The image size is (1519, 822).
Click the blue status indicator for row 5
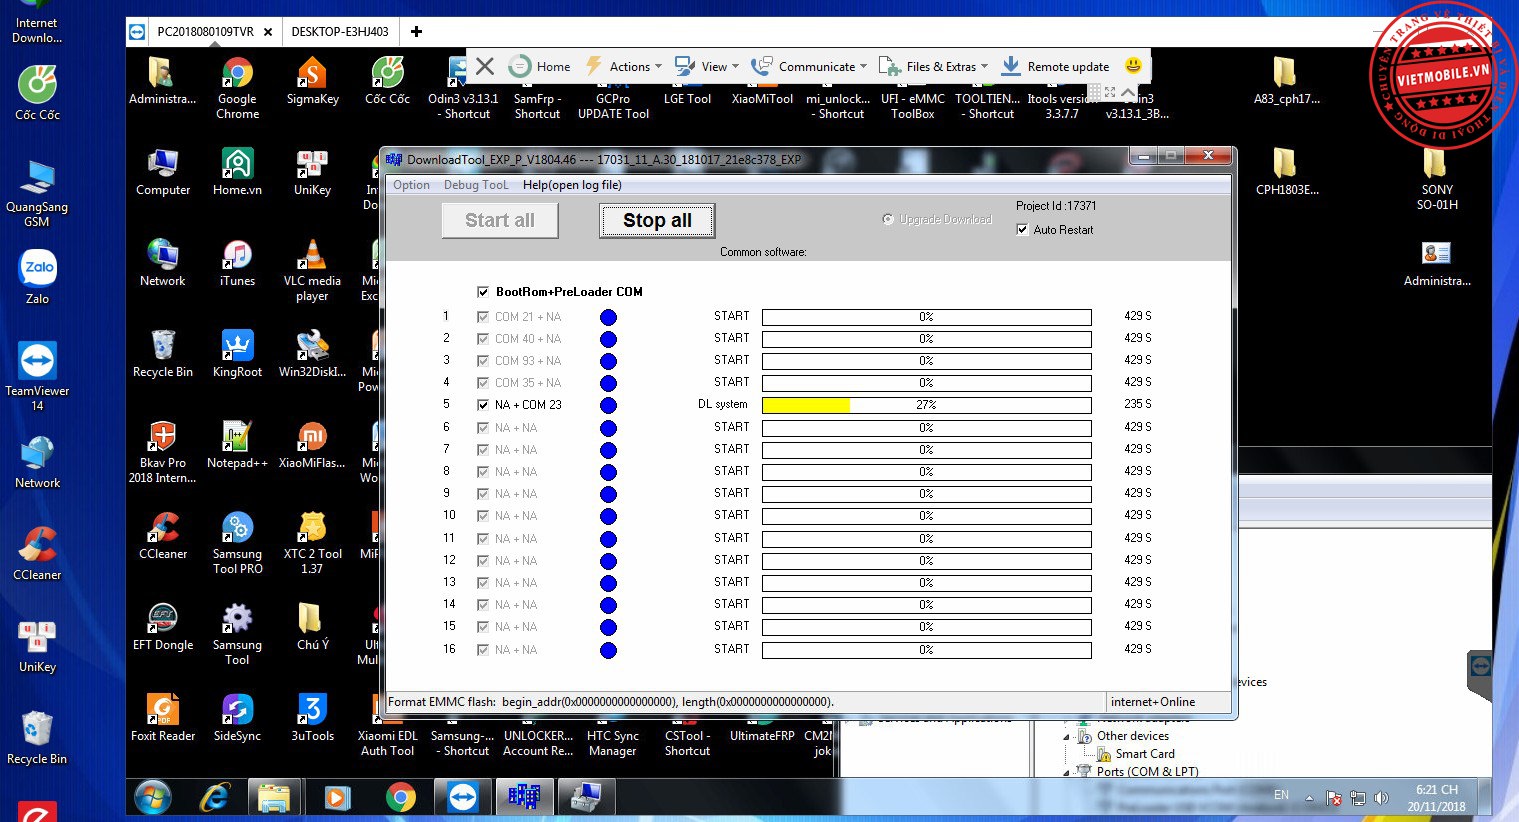tap(608, 406)
